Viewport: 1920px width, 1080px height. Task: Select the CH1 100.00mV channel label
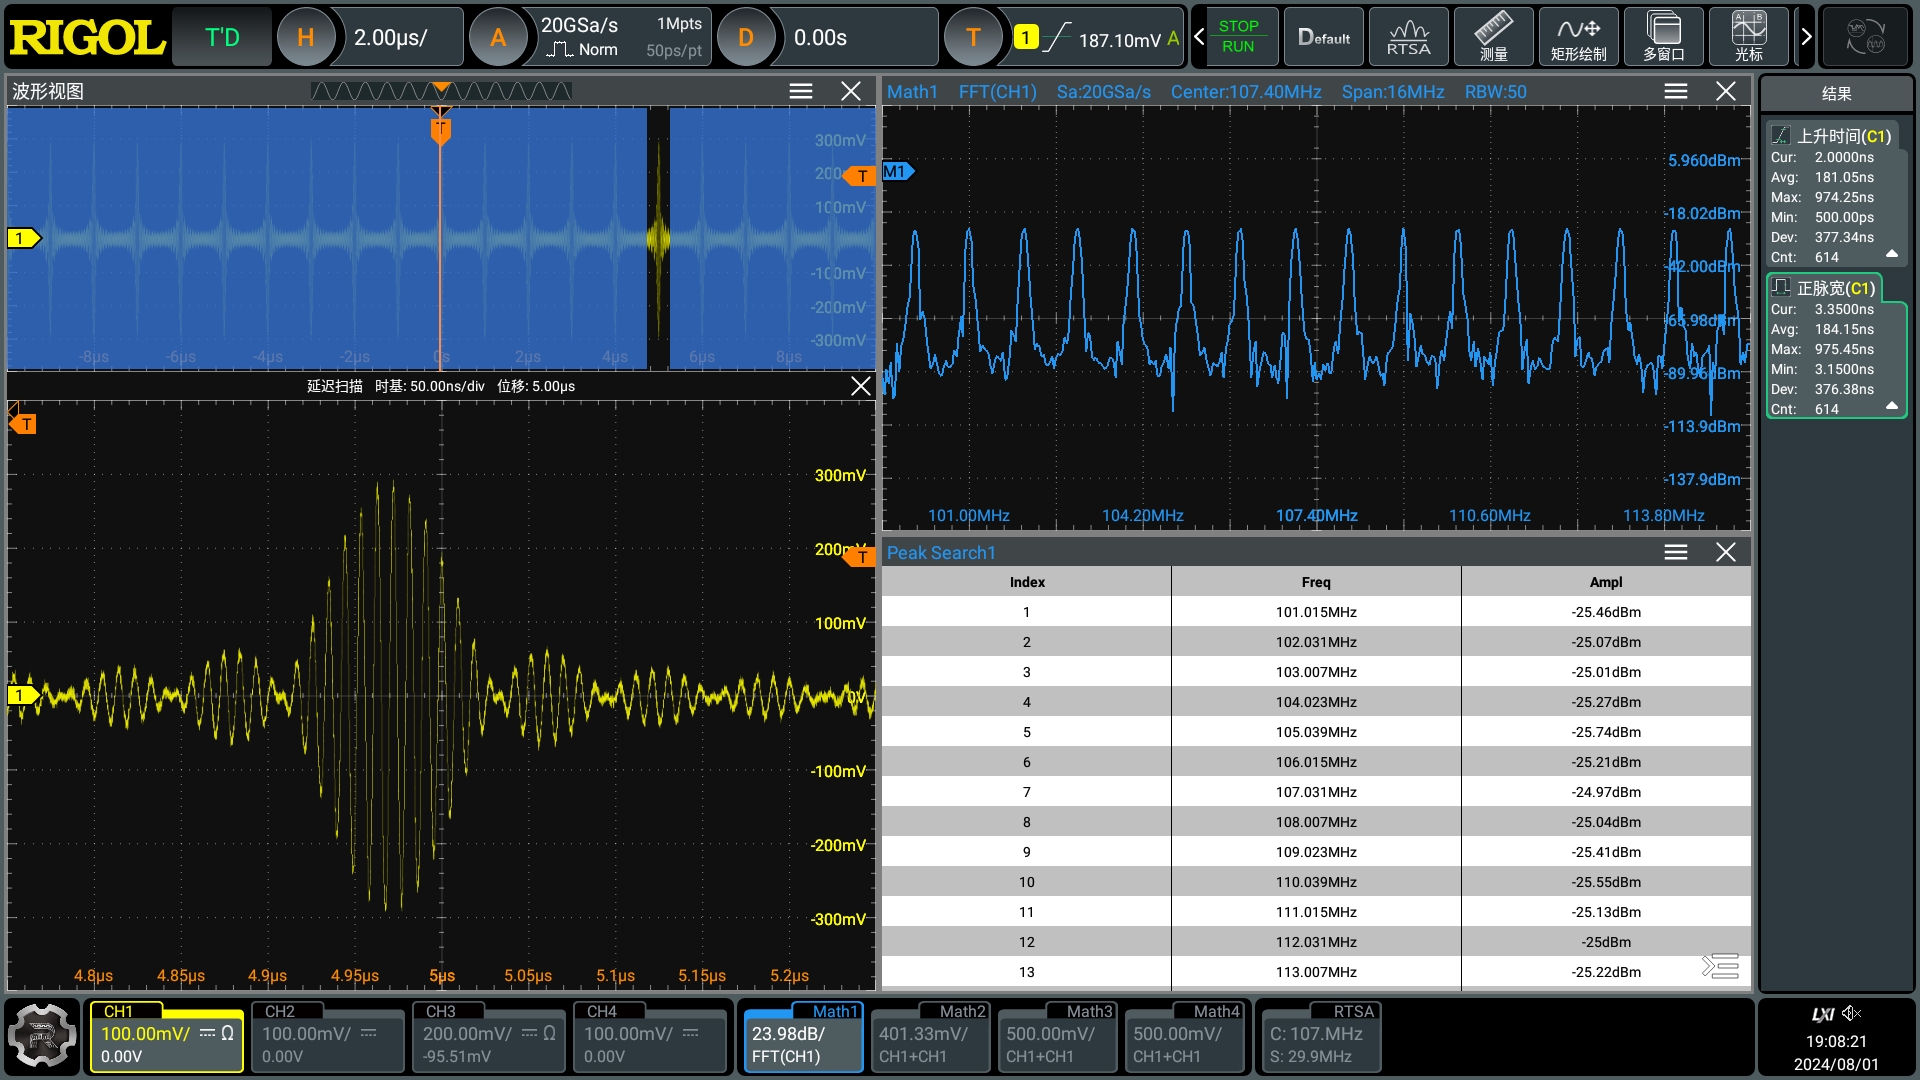tap(165, 1038)
